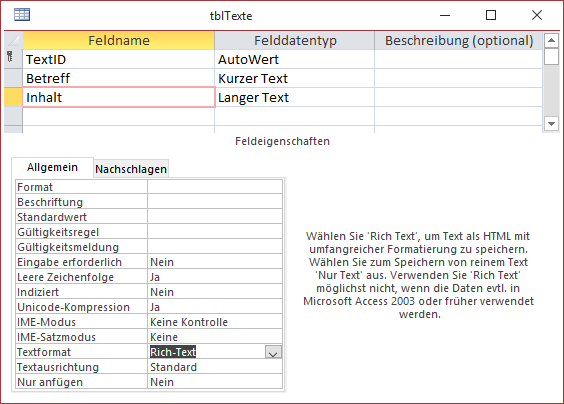Click the Indiziert property label

(x=82, y=292)
